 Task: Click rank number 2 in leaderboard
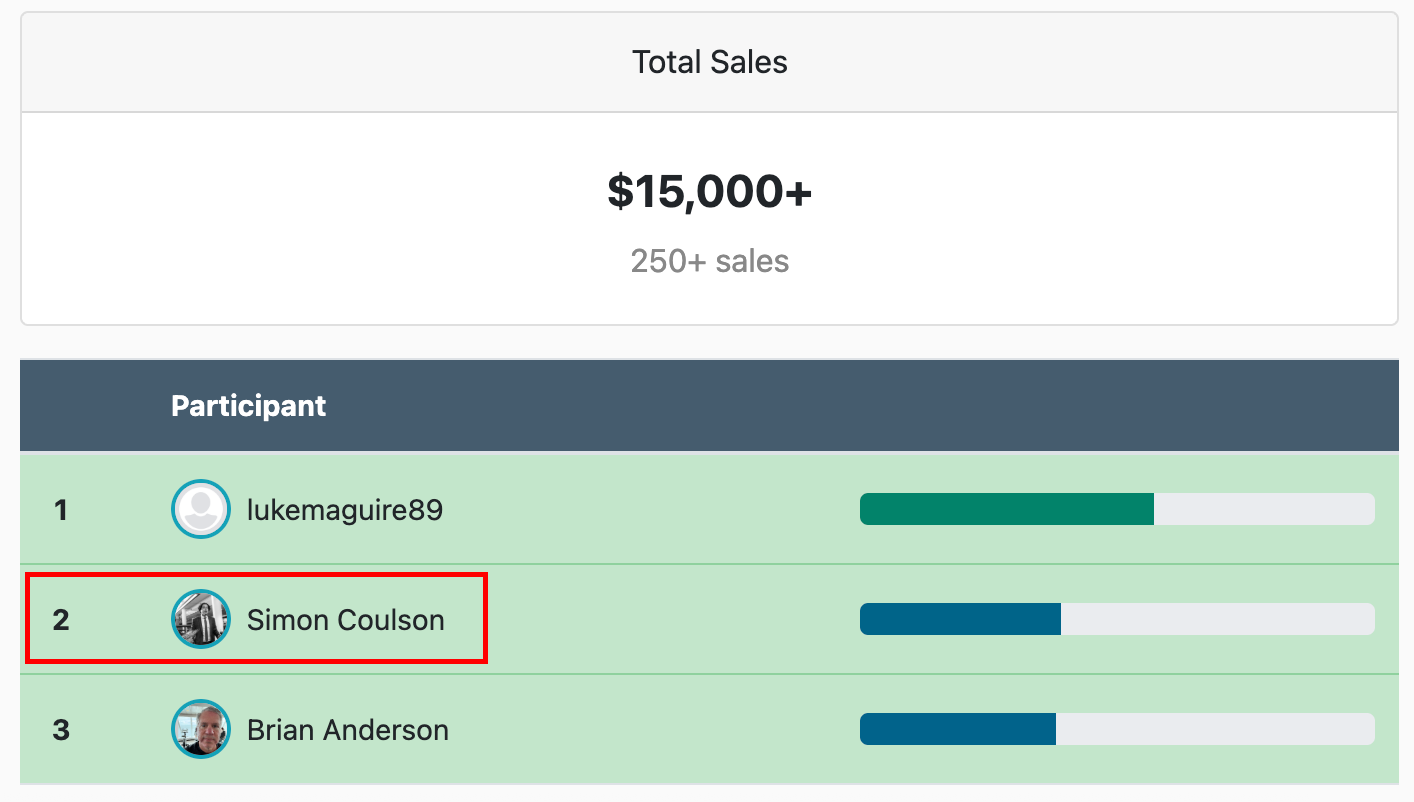(61, 620)
